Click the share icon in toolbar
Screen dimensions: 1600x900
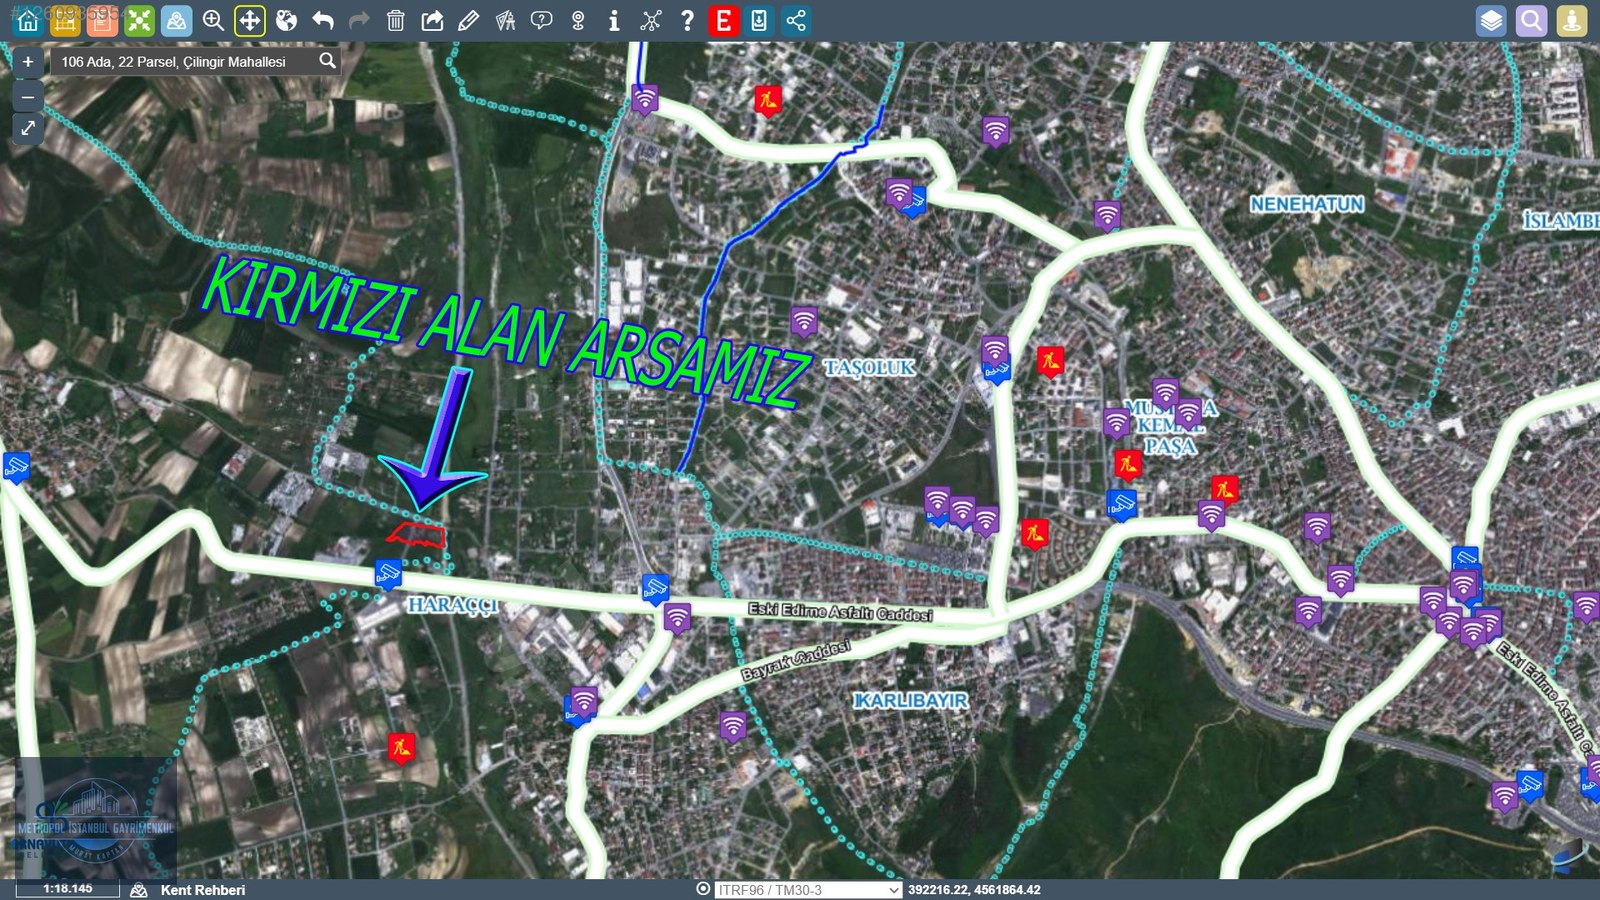point(796,21)
